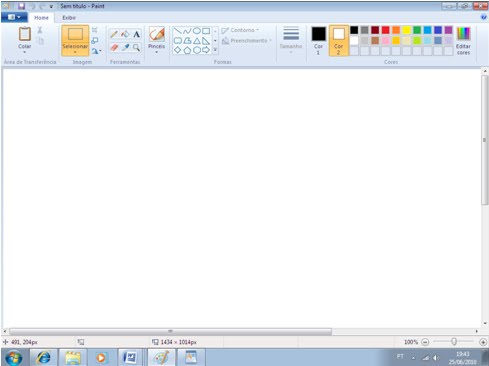The width and height of the screenshot is (489, 366).
Task: Click the zoom in plus button
Action: pos(483,342)
